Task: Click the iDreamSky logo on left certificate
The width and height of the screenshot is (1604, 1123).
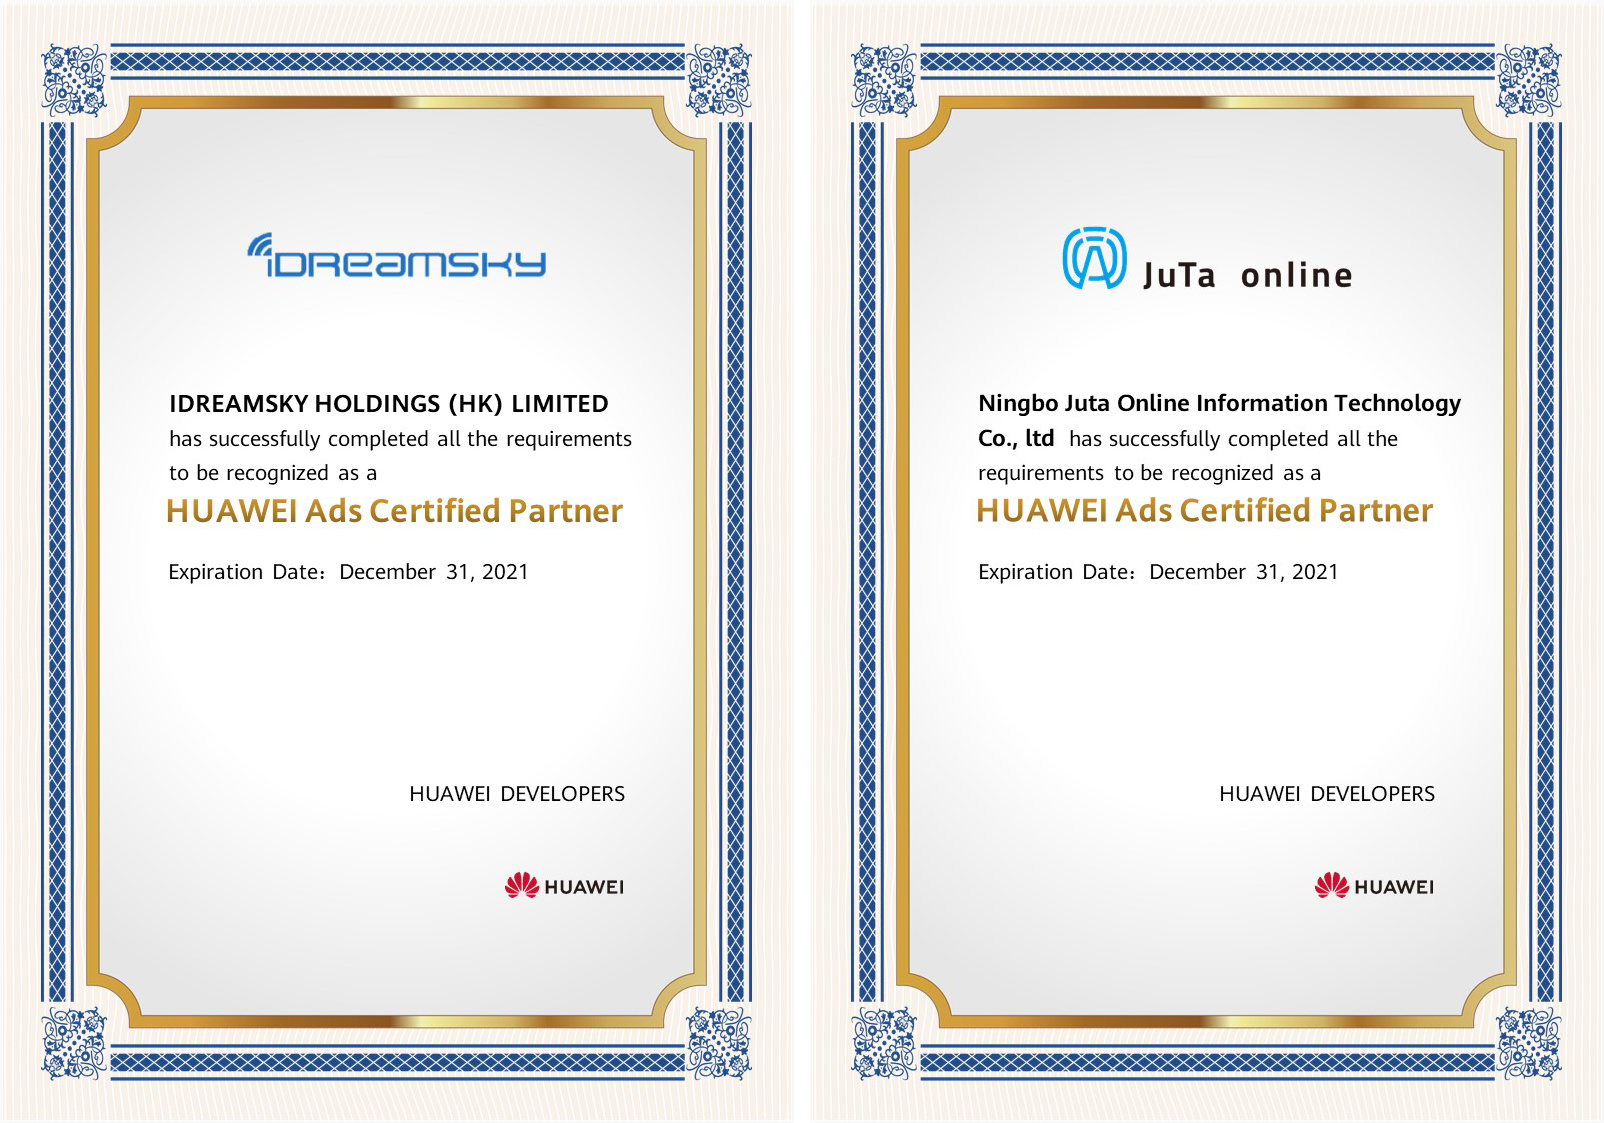Action: 396,257
